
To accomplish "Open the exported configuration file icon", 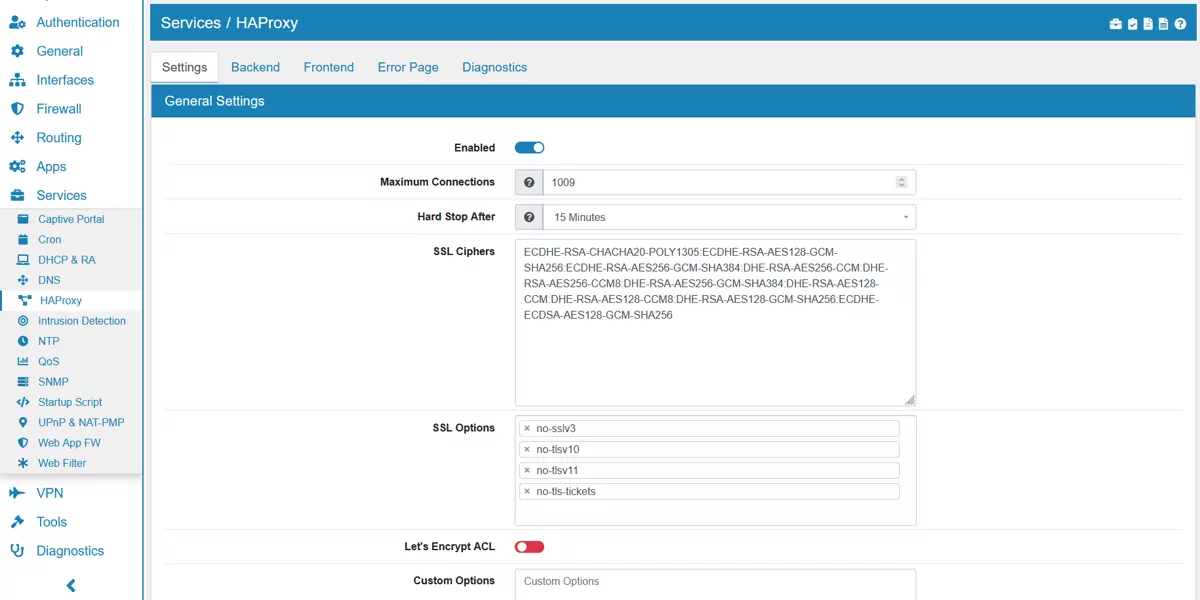I will 1147,23.
